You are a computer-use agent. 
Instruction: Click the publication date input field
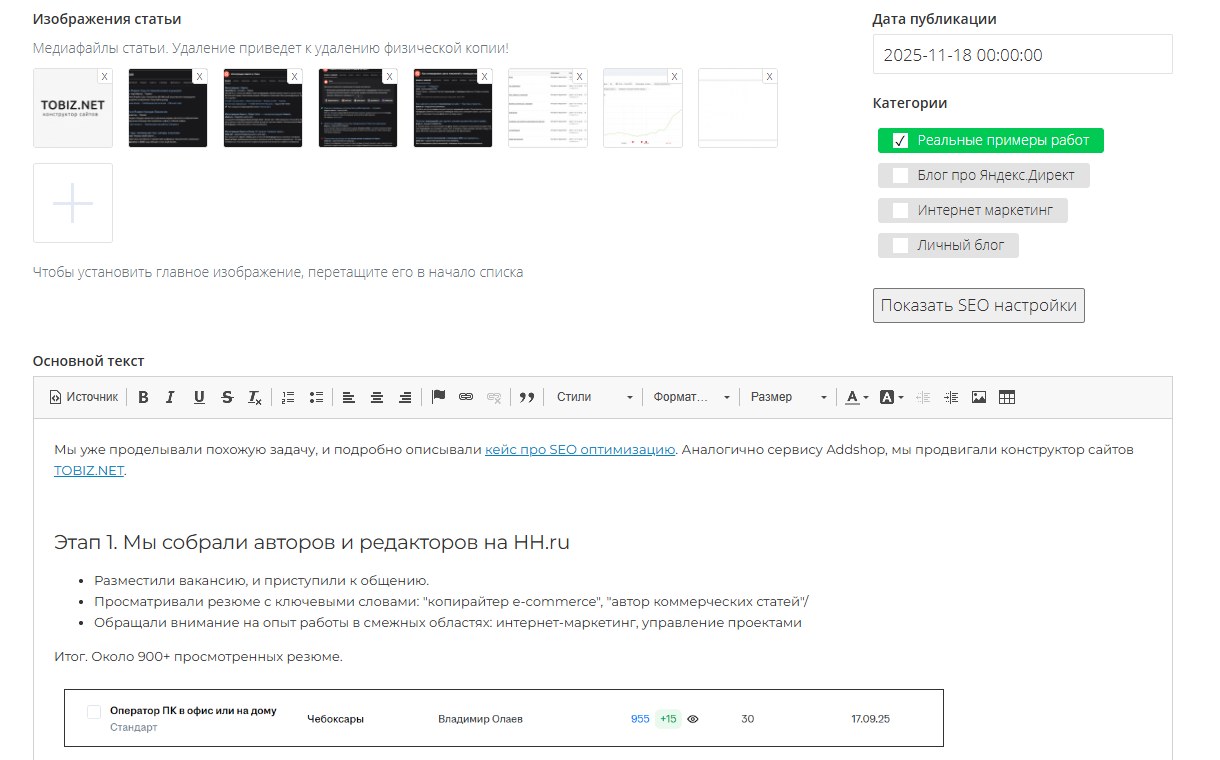(1023, 55)
